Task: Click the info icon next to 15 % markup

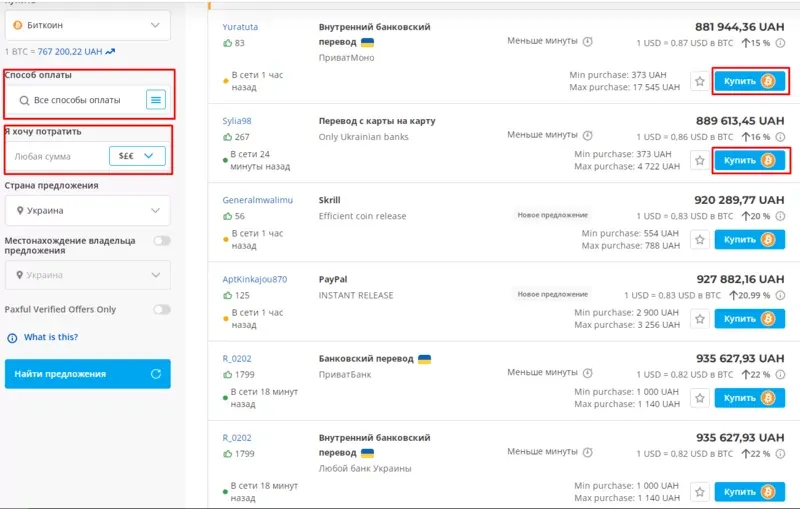Action: tap(780, 43)
